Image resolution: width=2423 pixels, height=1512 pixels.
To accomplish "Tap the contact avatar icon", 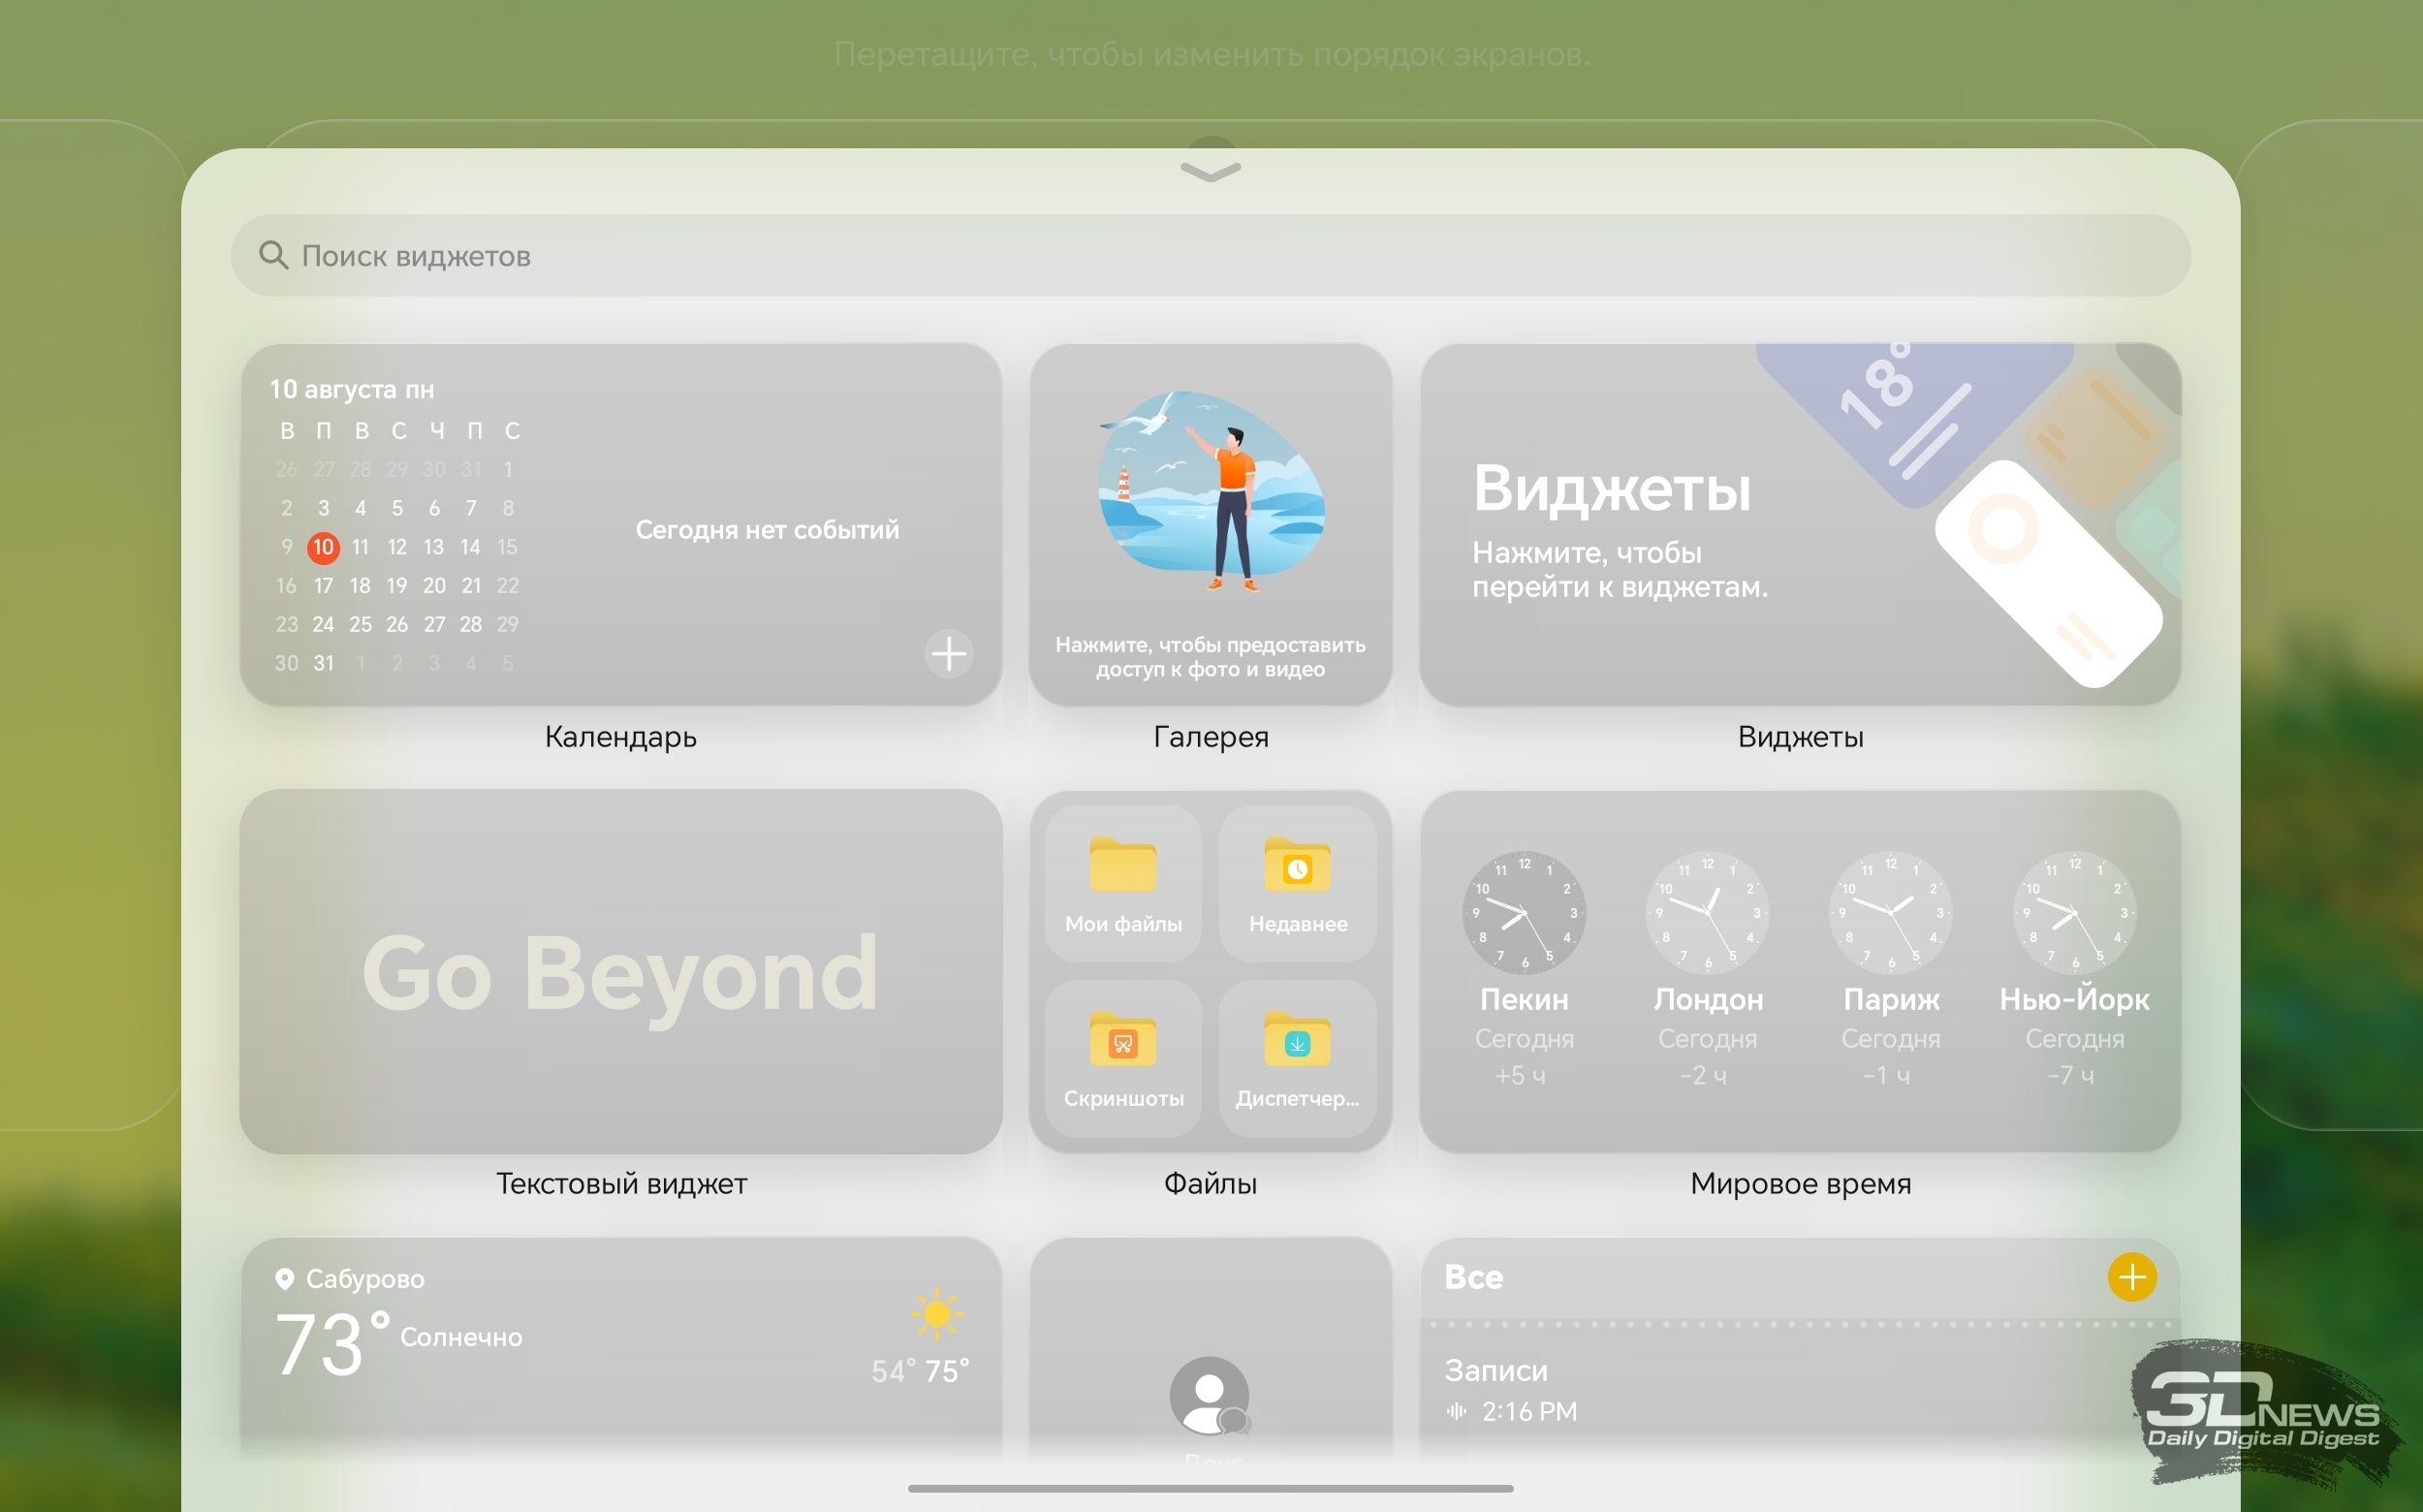I will pos(1210,1396).
